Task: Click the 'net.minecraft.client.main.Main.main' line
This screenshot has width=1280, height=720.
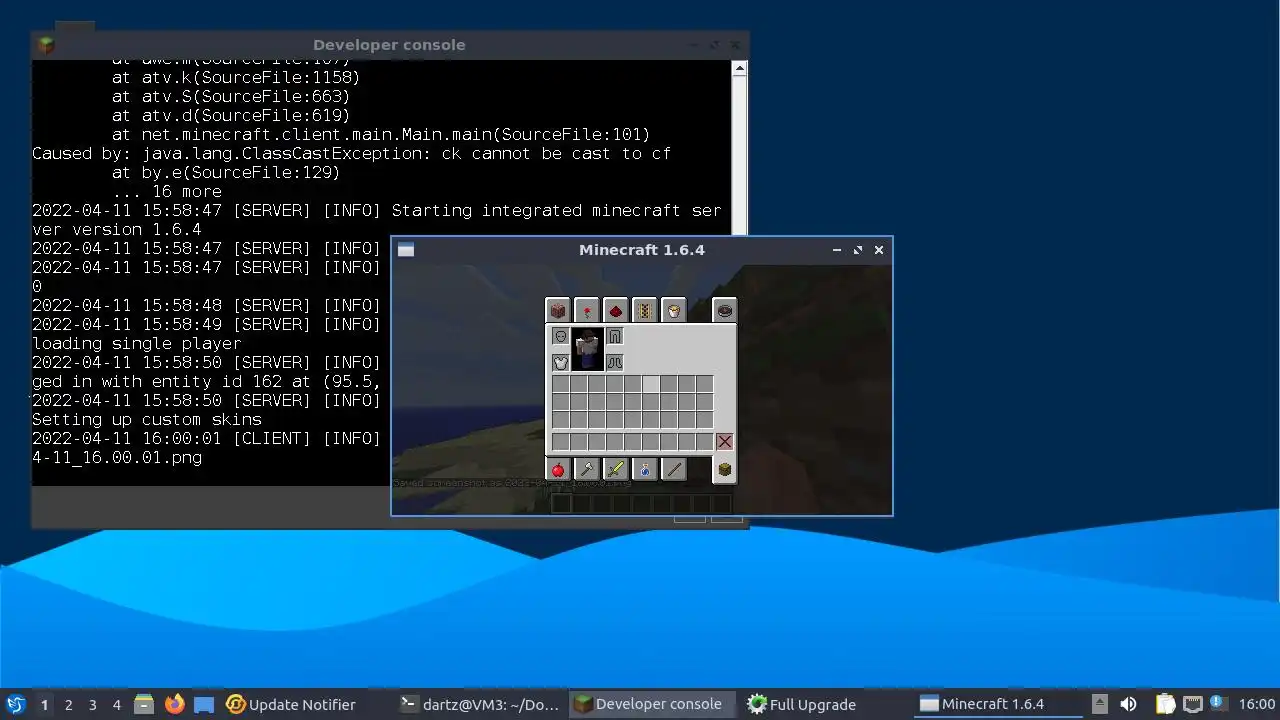Action: (381, 135)
